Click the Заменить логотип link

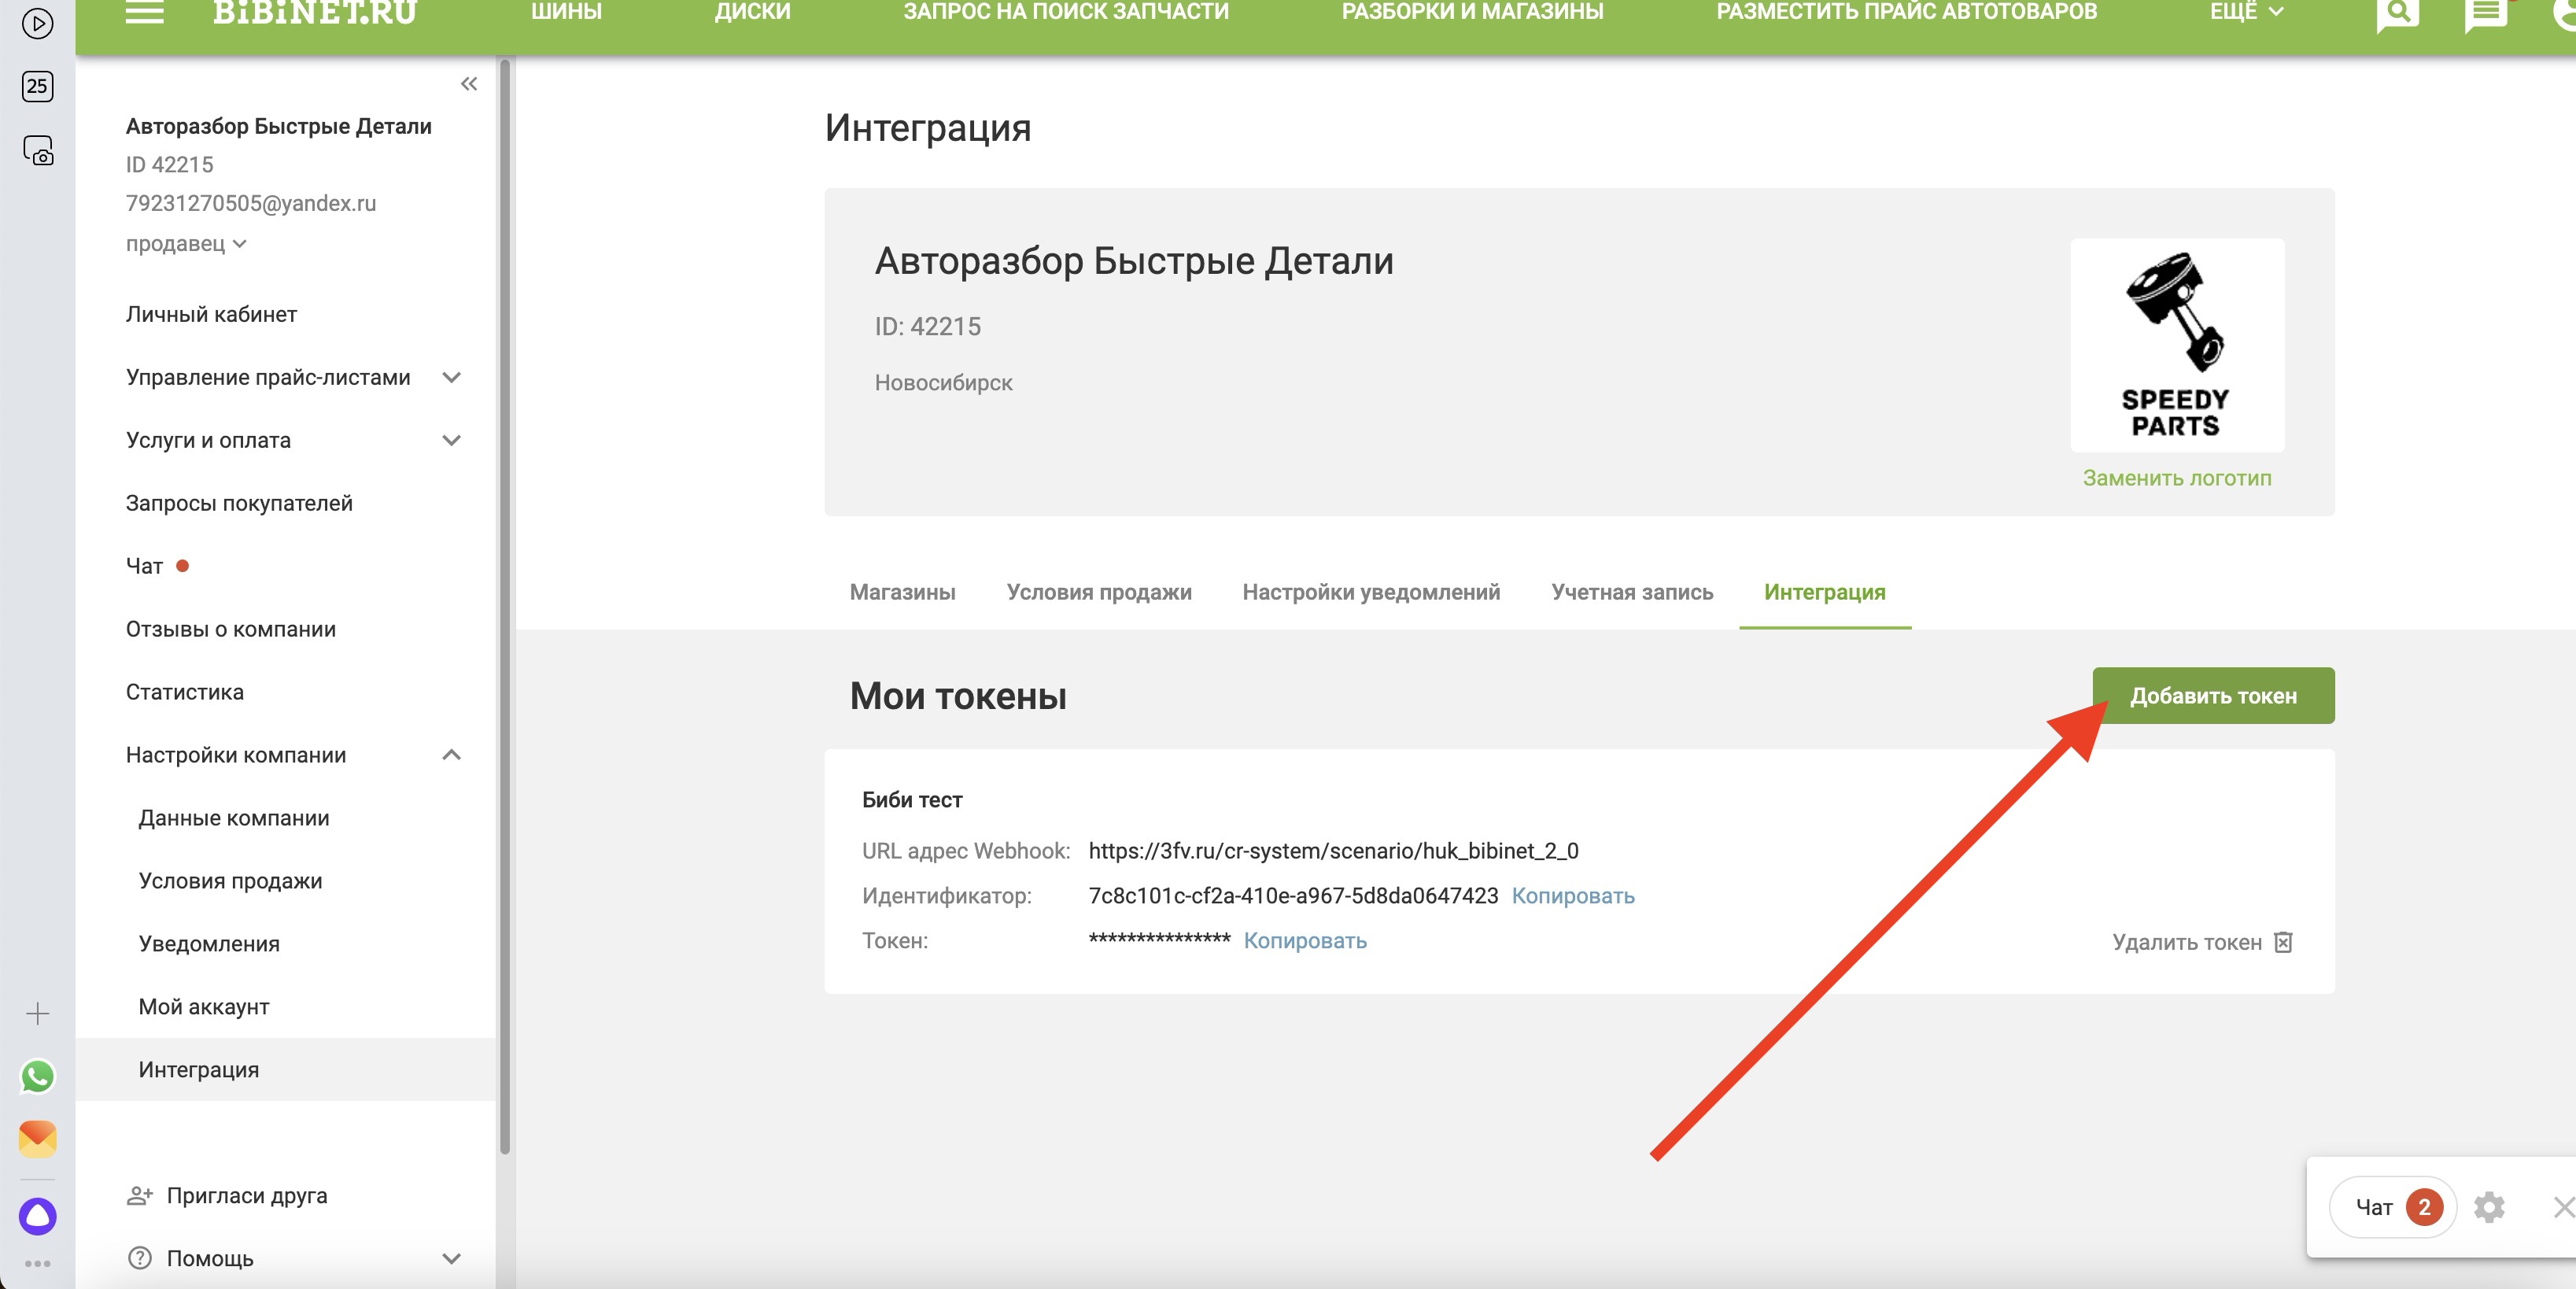(2177, 478)
